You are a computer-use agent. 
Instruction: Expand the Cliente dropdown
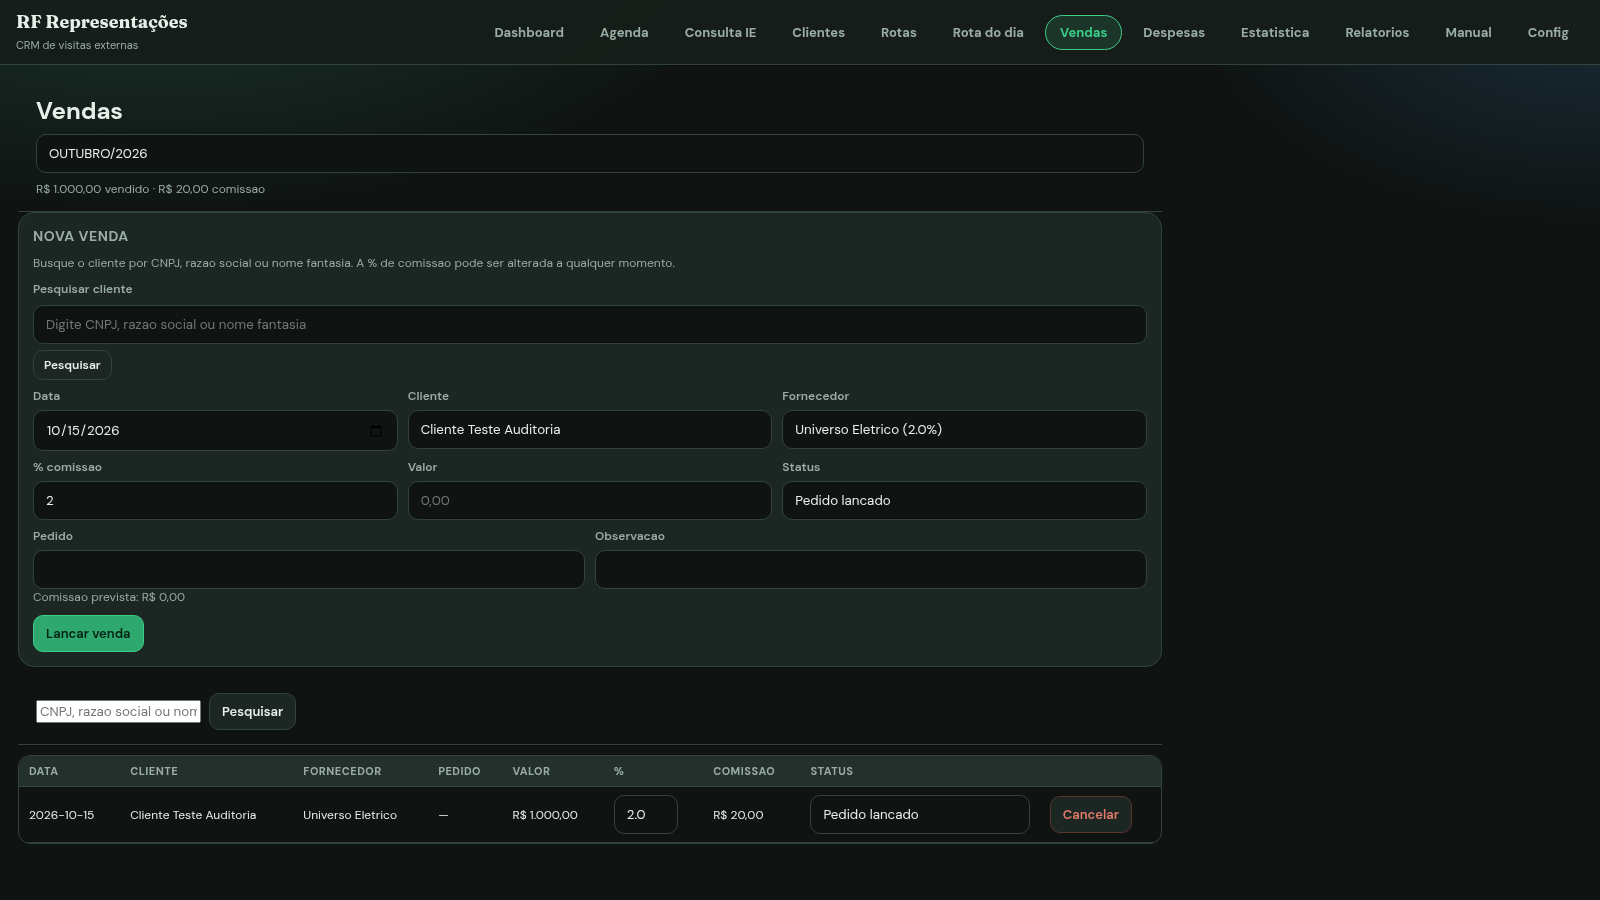(590, 430)
